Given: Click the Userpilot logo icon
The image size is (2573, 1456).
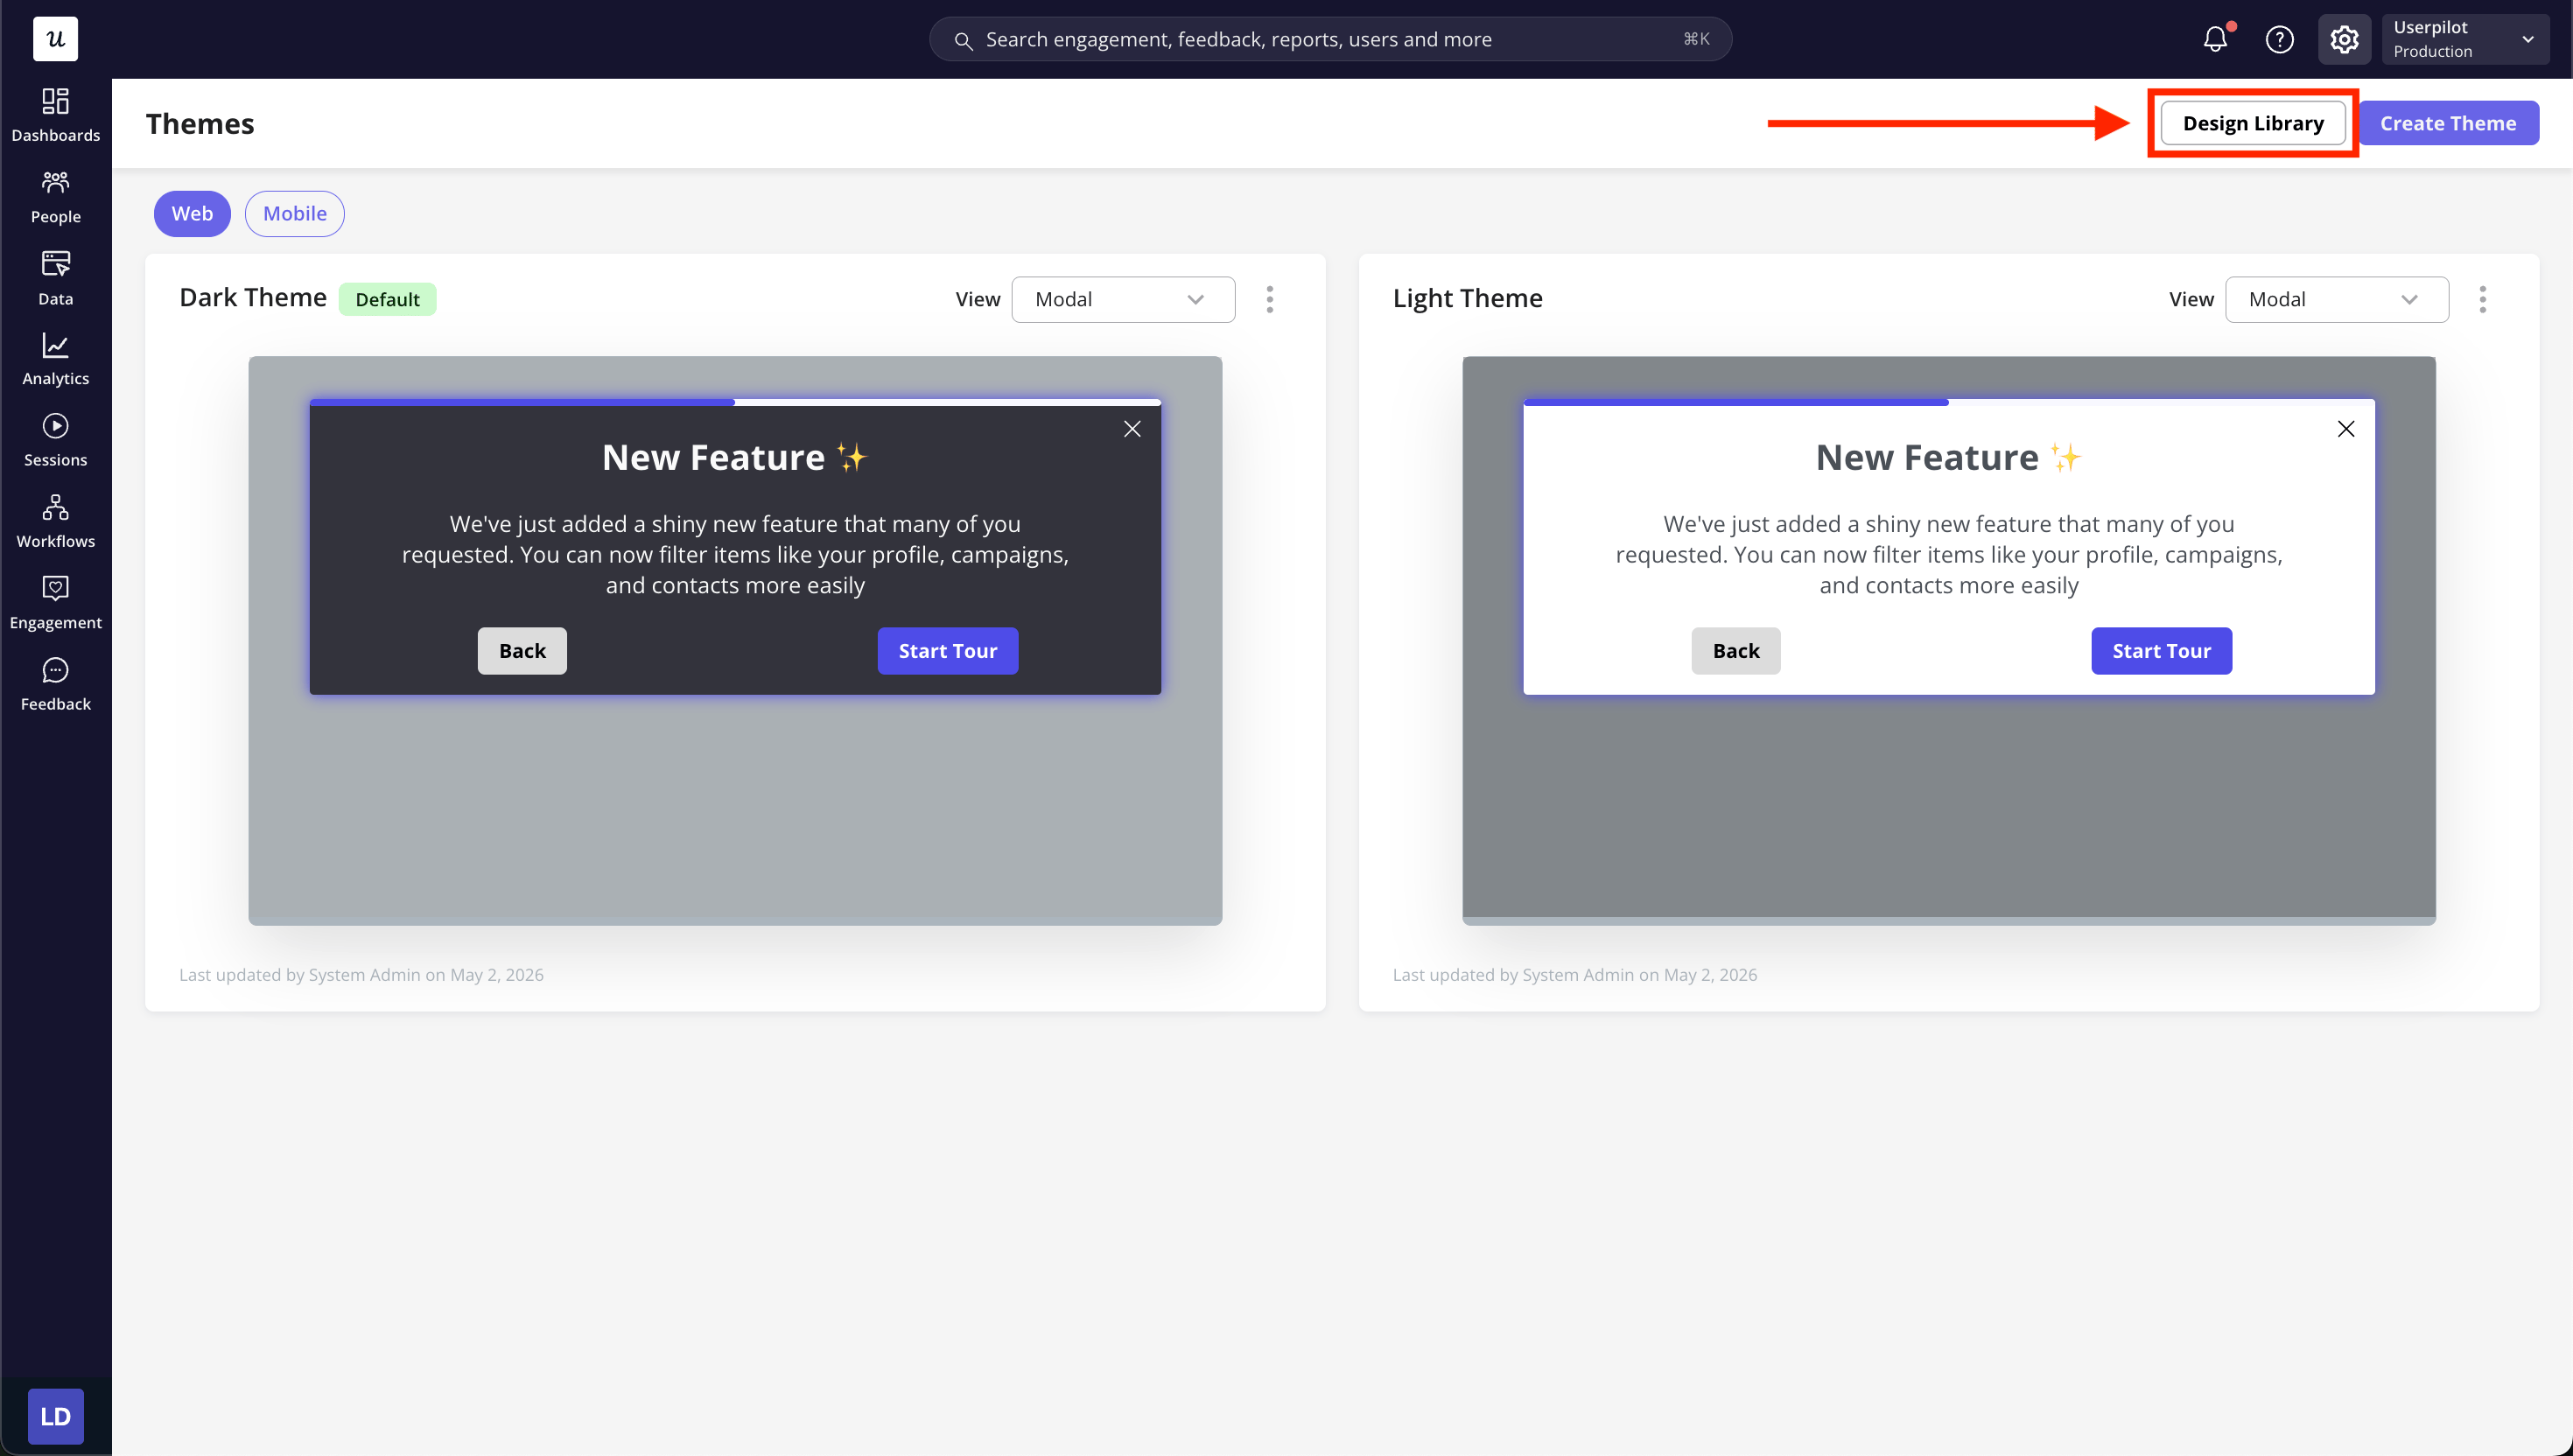Looking at the screenshot, I should coord(55,39).
